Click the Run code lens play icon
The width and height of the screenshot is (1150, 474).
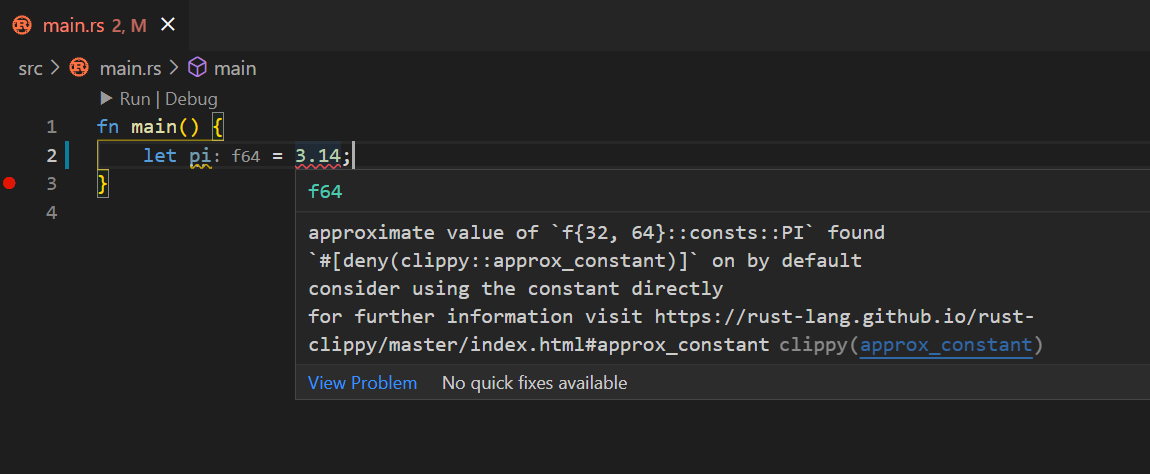pyautogui.click(x=107, y=99)
